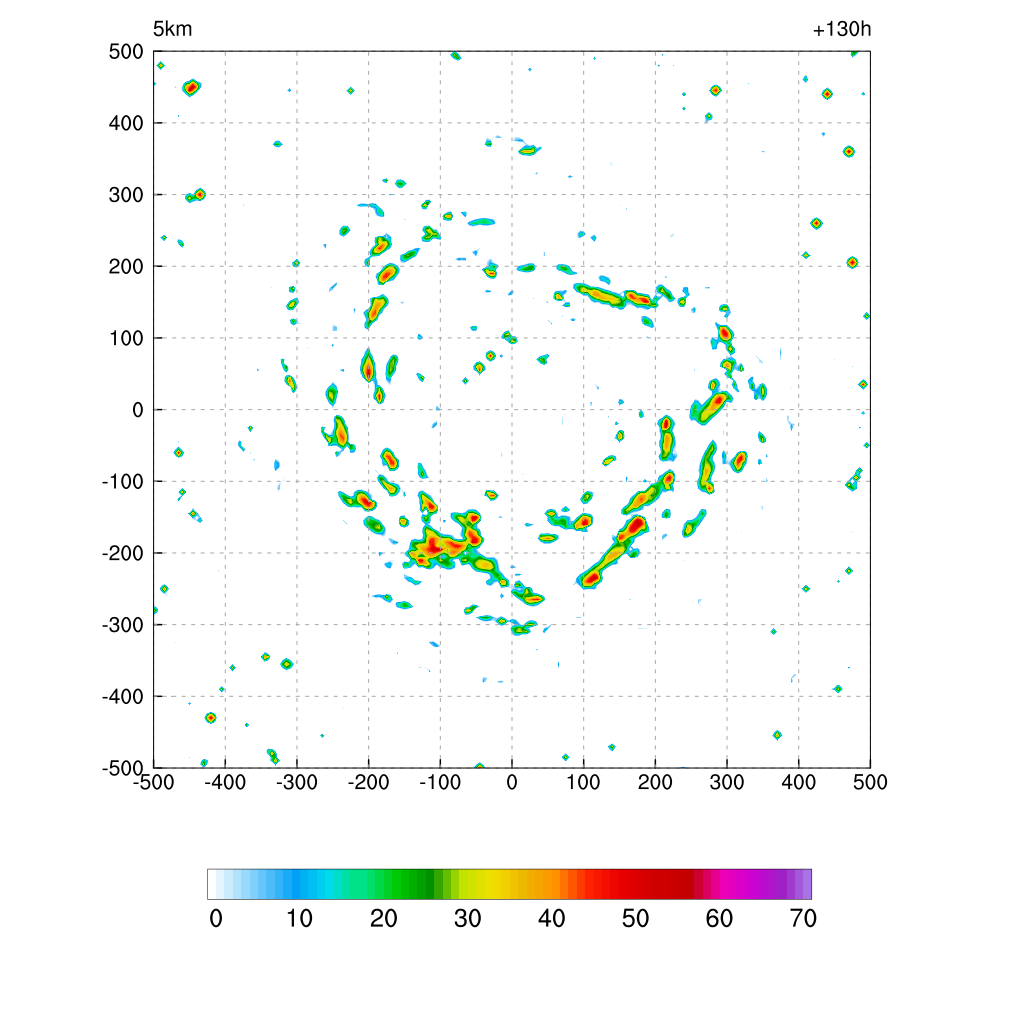
Task: Select the y-axis tick label -200
Action: [x=123, y=553]
